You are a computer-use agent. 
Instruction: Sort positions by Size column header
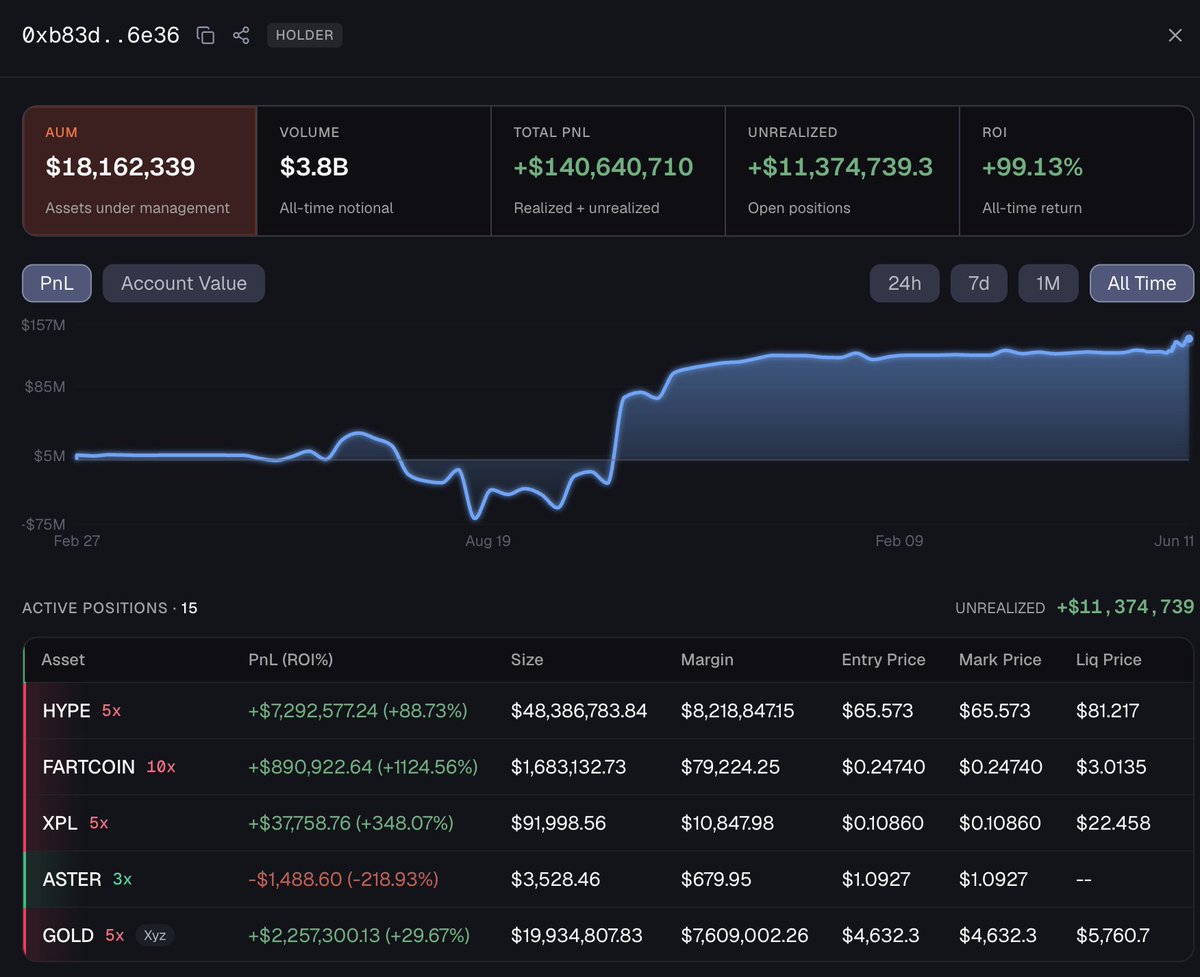coord(527,660)
